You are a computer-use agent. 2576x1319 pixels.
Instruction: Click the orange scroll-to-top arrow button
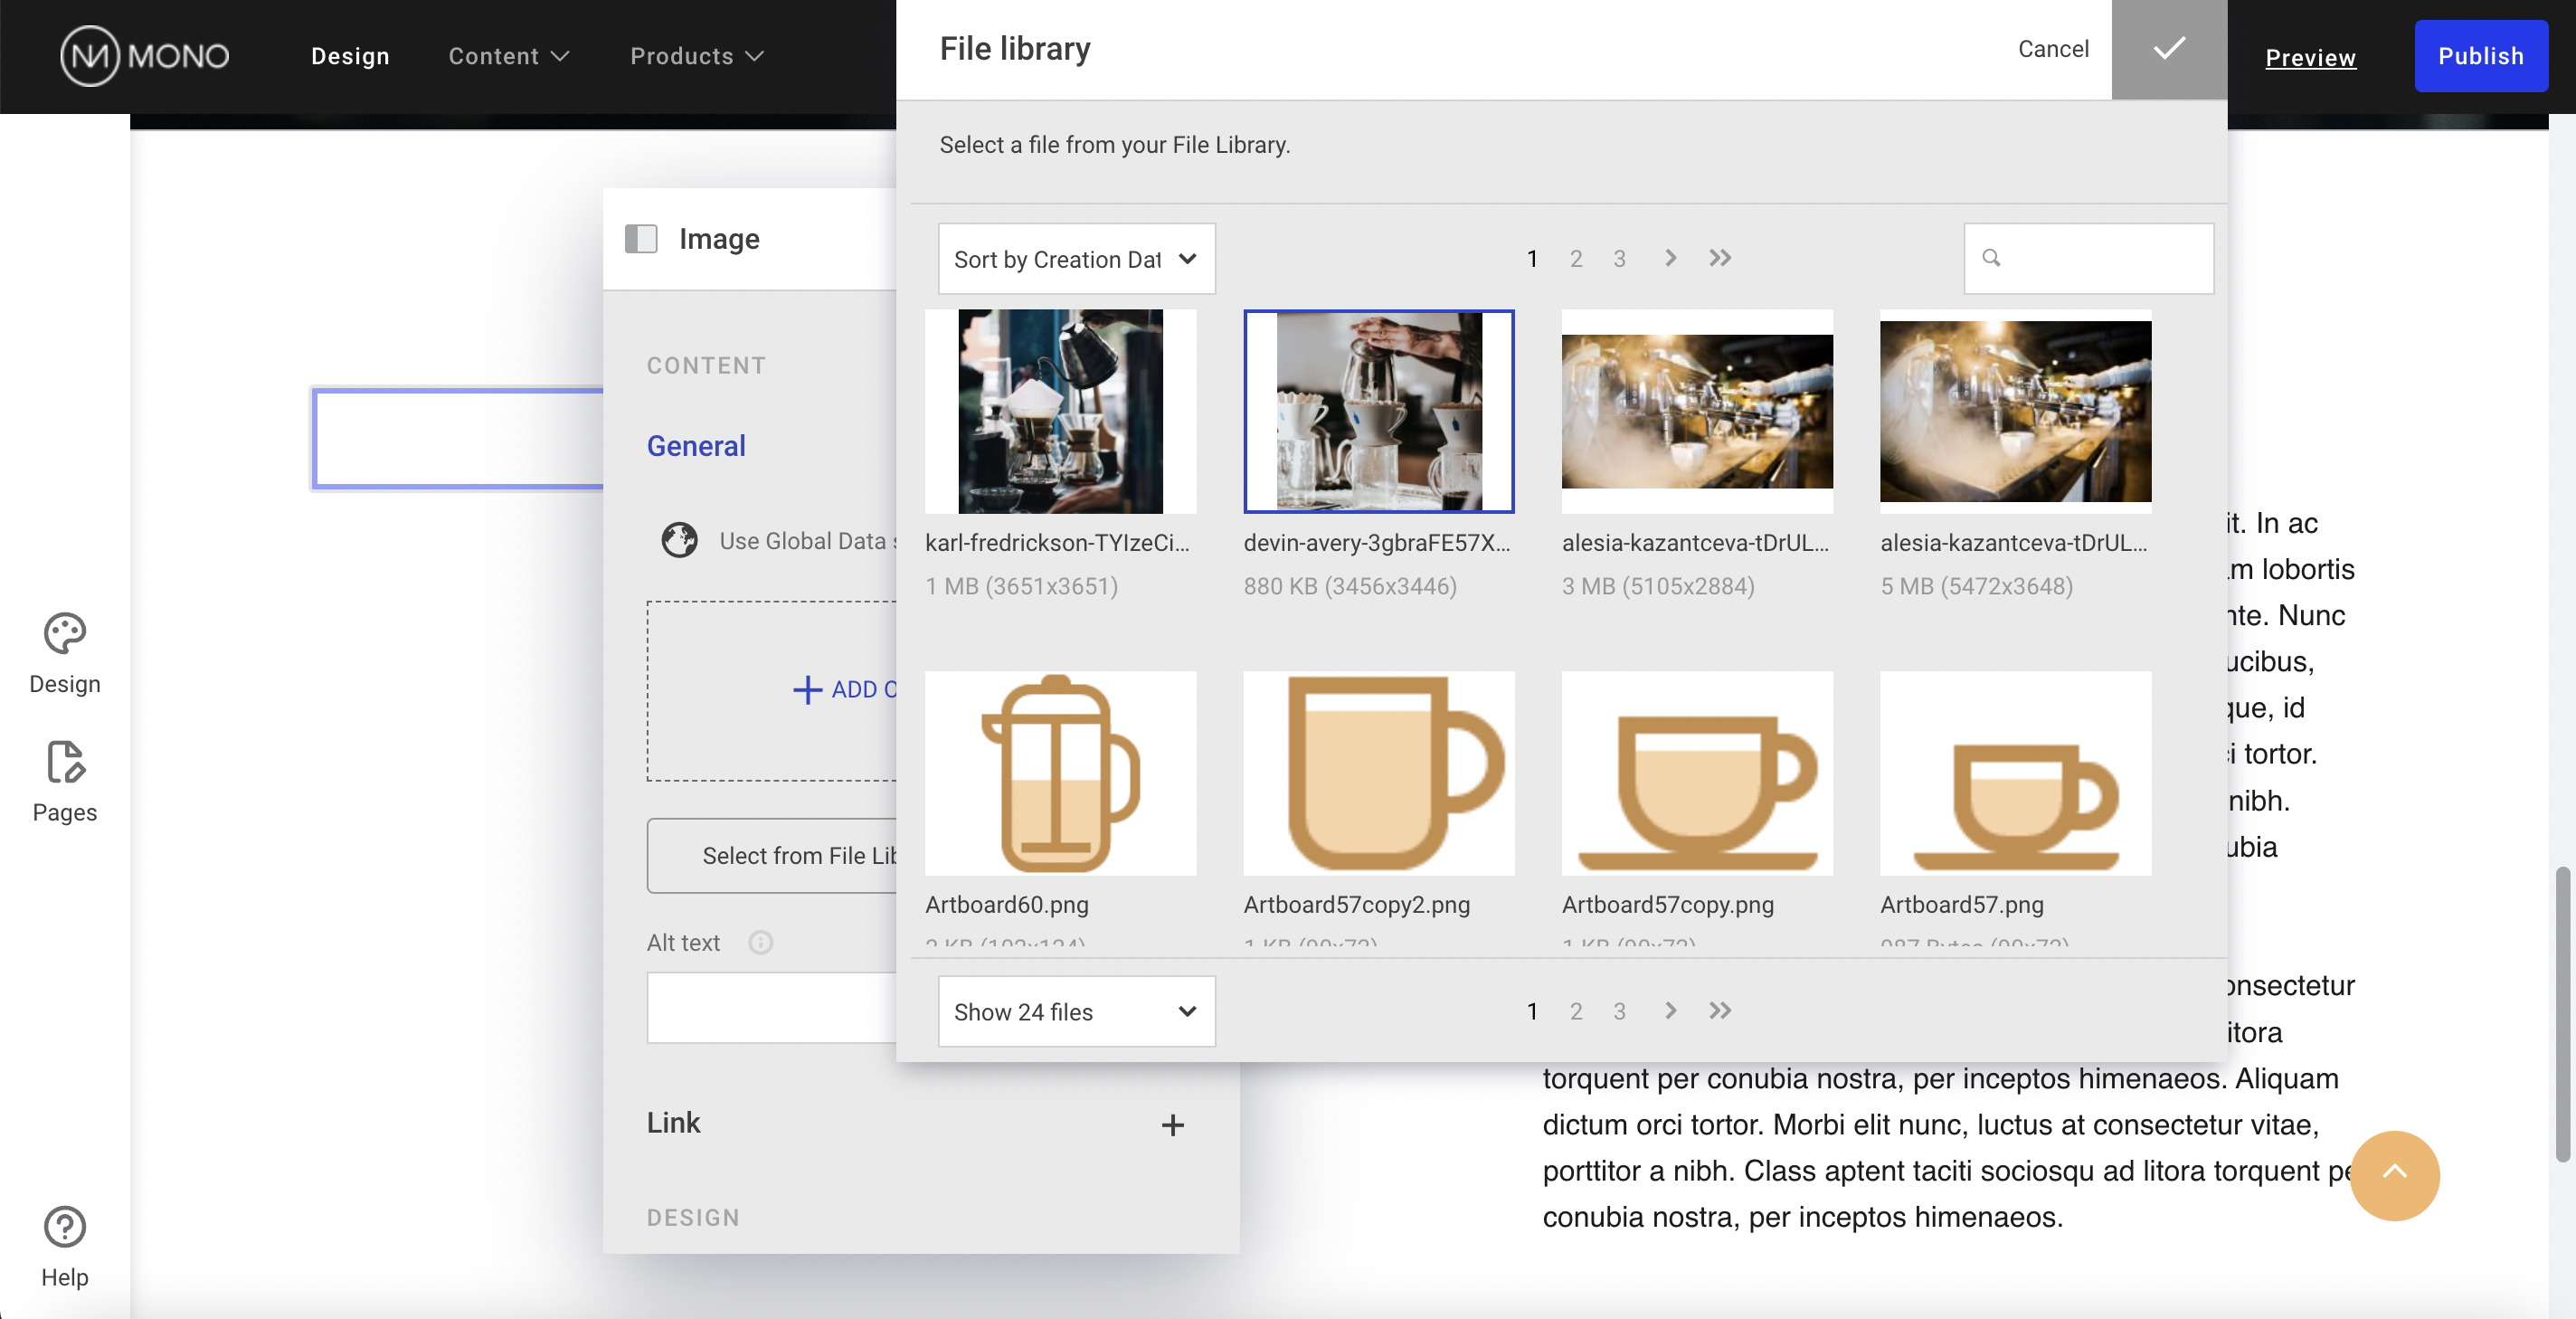click(2393, 1175)
